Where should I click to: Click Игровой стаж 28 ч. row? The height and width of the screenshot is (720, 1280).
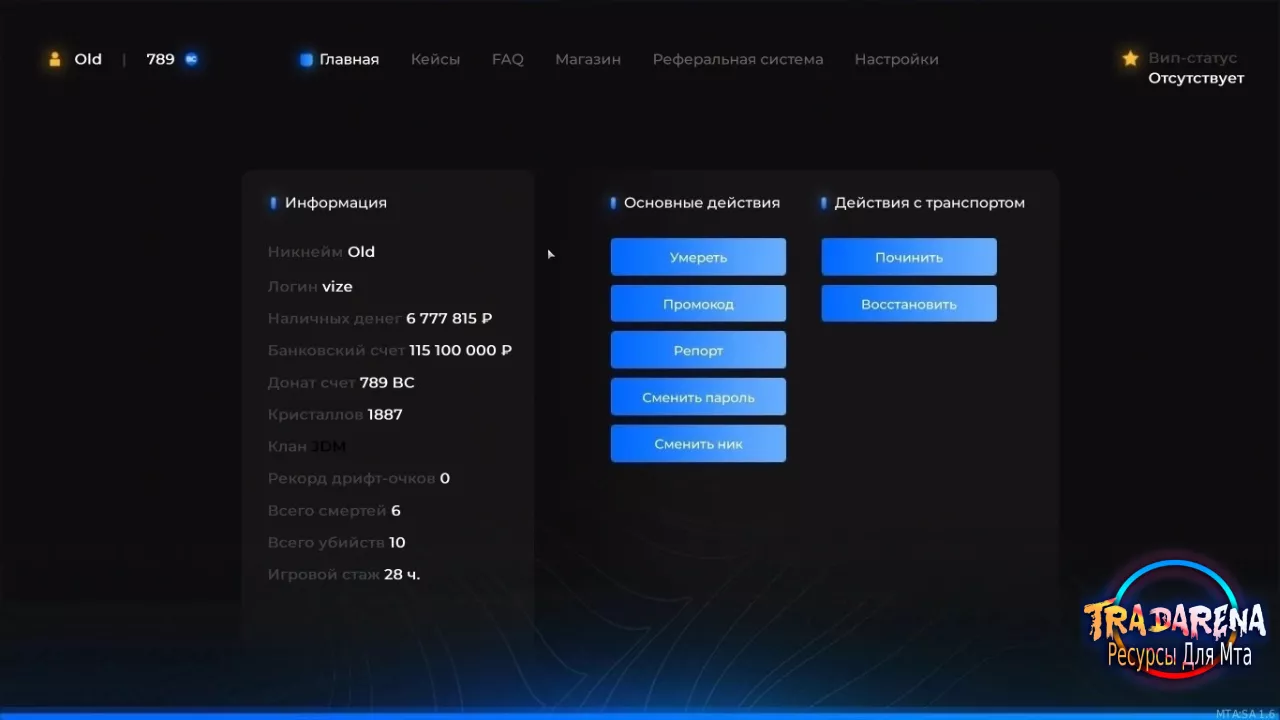click(x=344, y=574)
